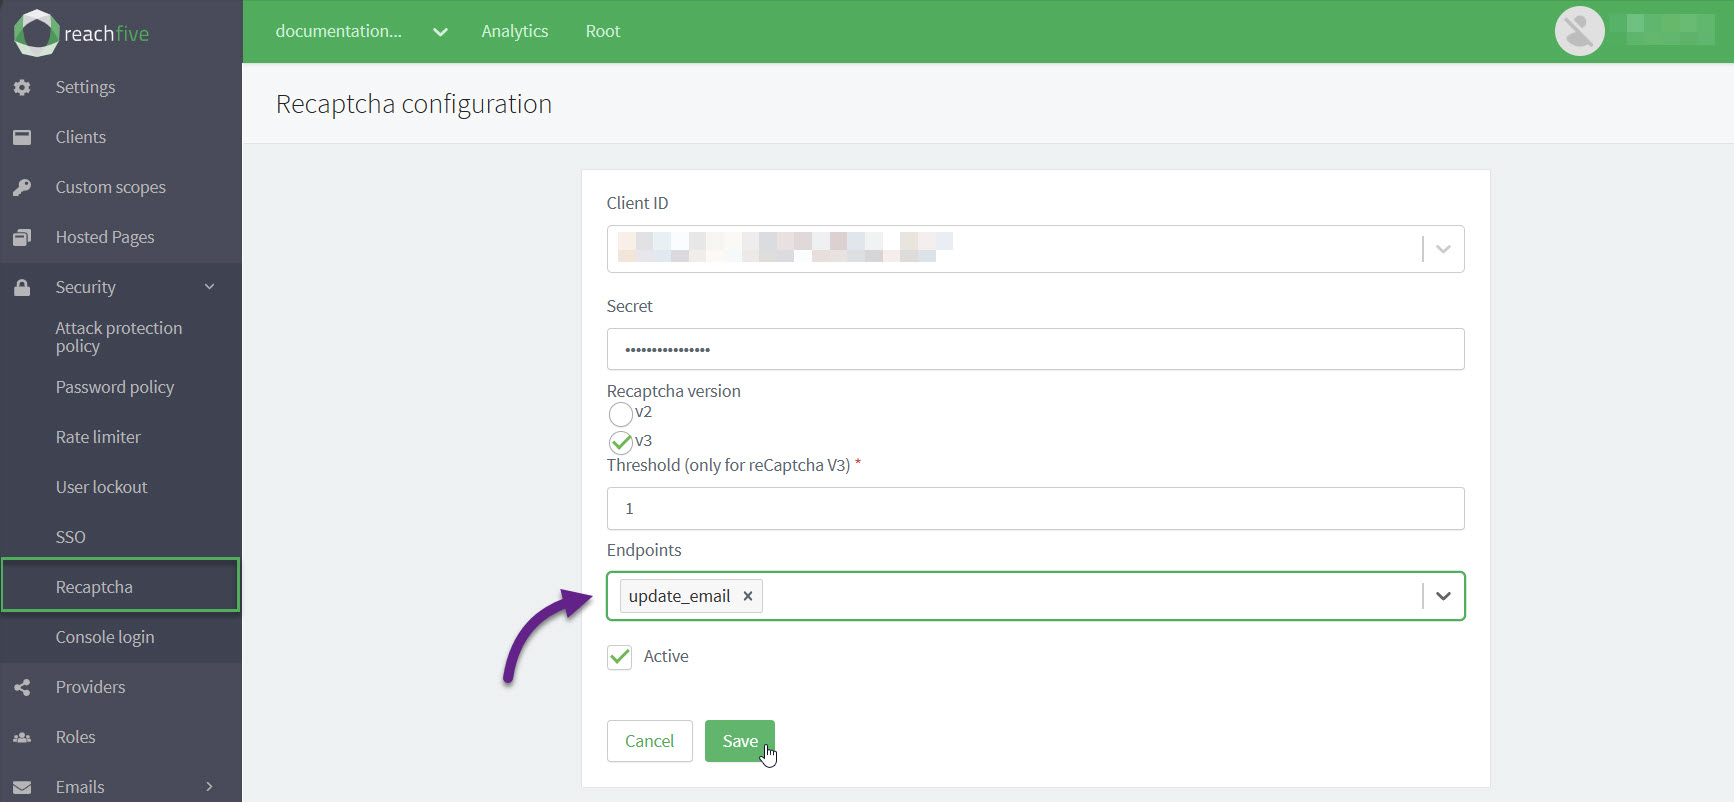This screenshot has width=1734, height=802.
Task: Remove the update_email endpoint tag
Action: point(747,596)
